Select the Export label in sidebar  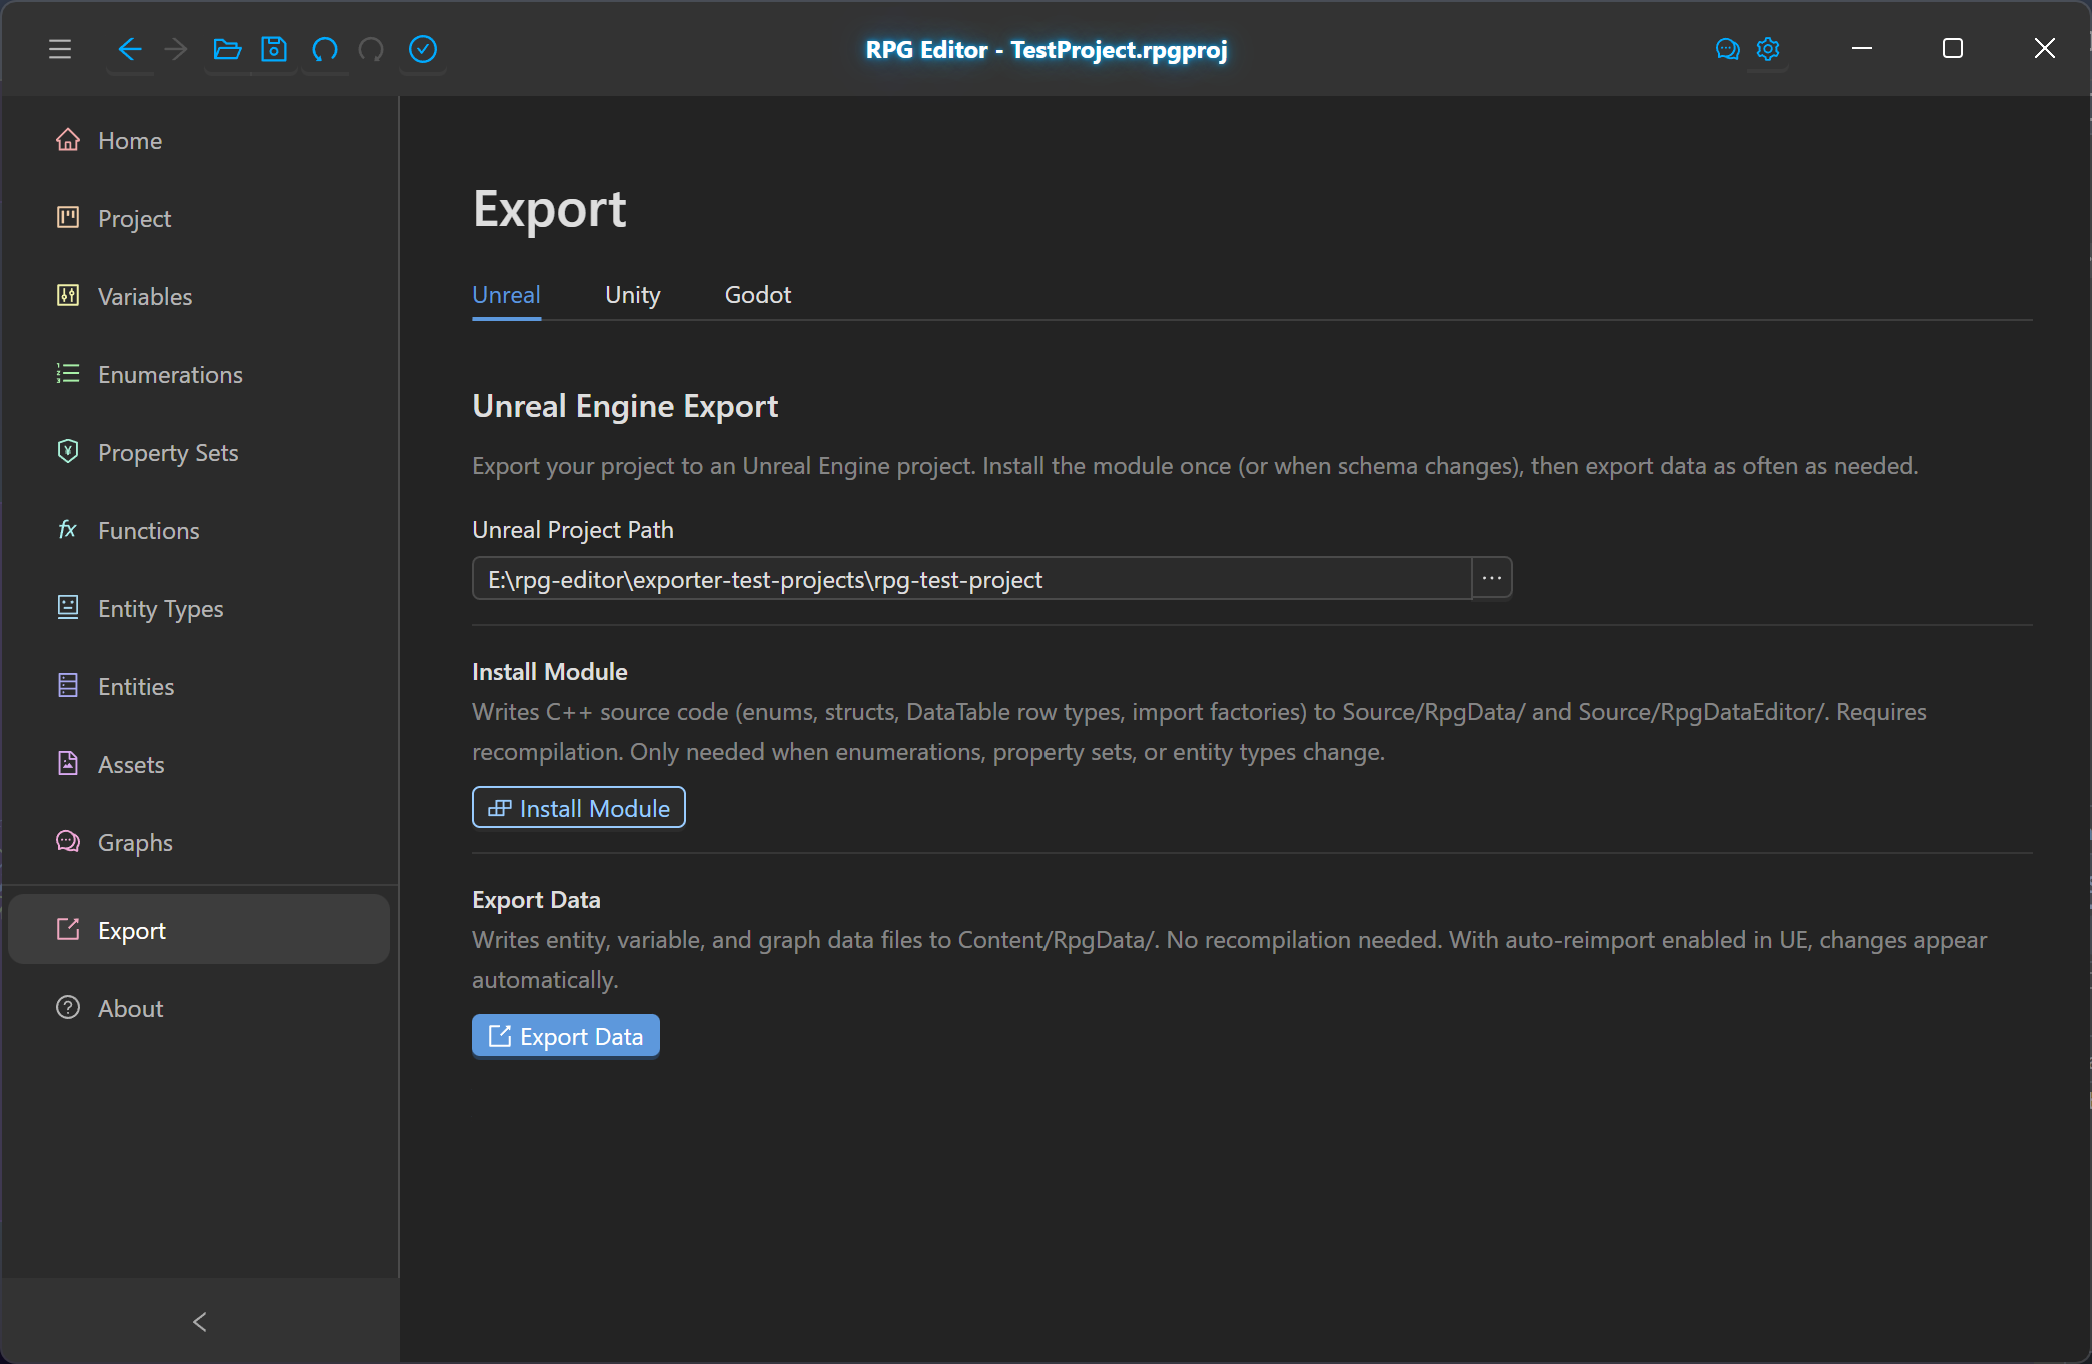[132, 931]
